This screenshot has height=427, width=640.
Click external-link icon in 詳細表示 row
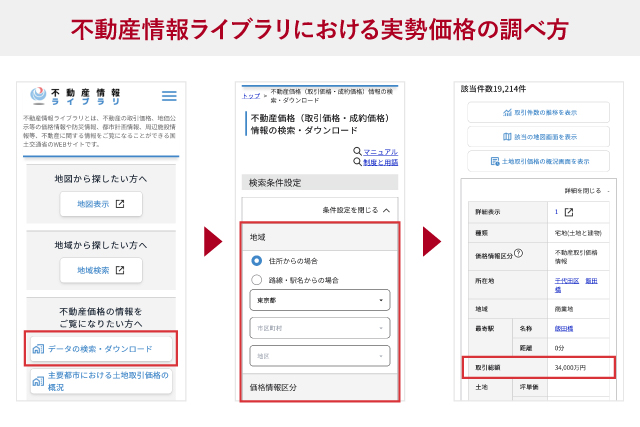(569, 212)
